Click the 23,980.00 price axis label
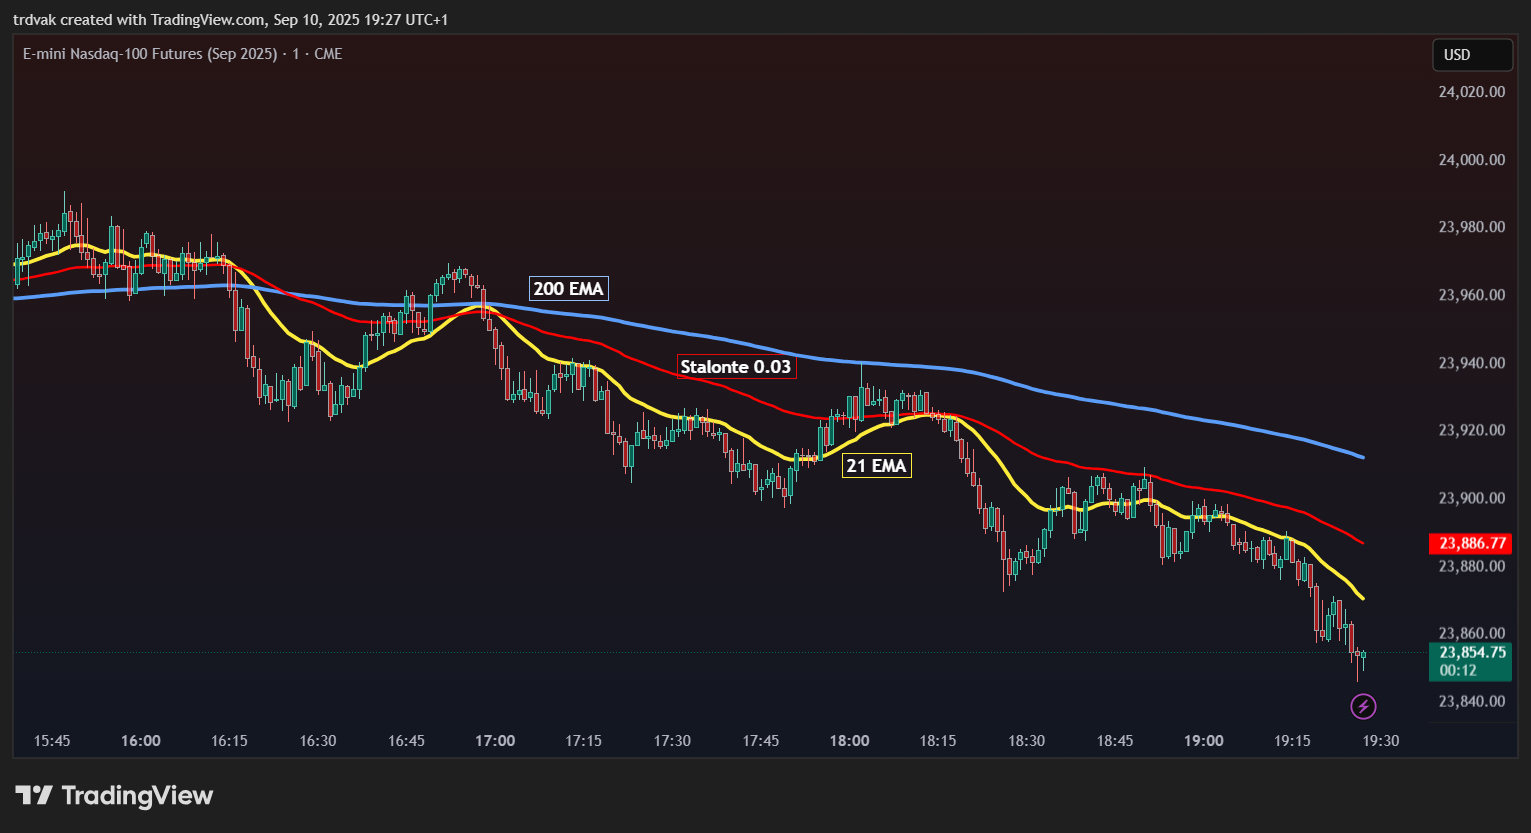The height and width of the screenshot is (833, 1531). 1471,227
